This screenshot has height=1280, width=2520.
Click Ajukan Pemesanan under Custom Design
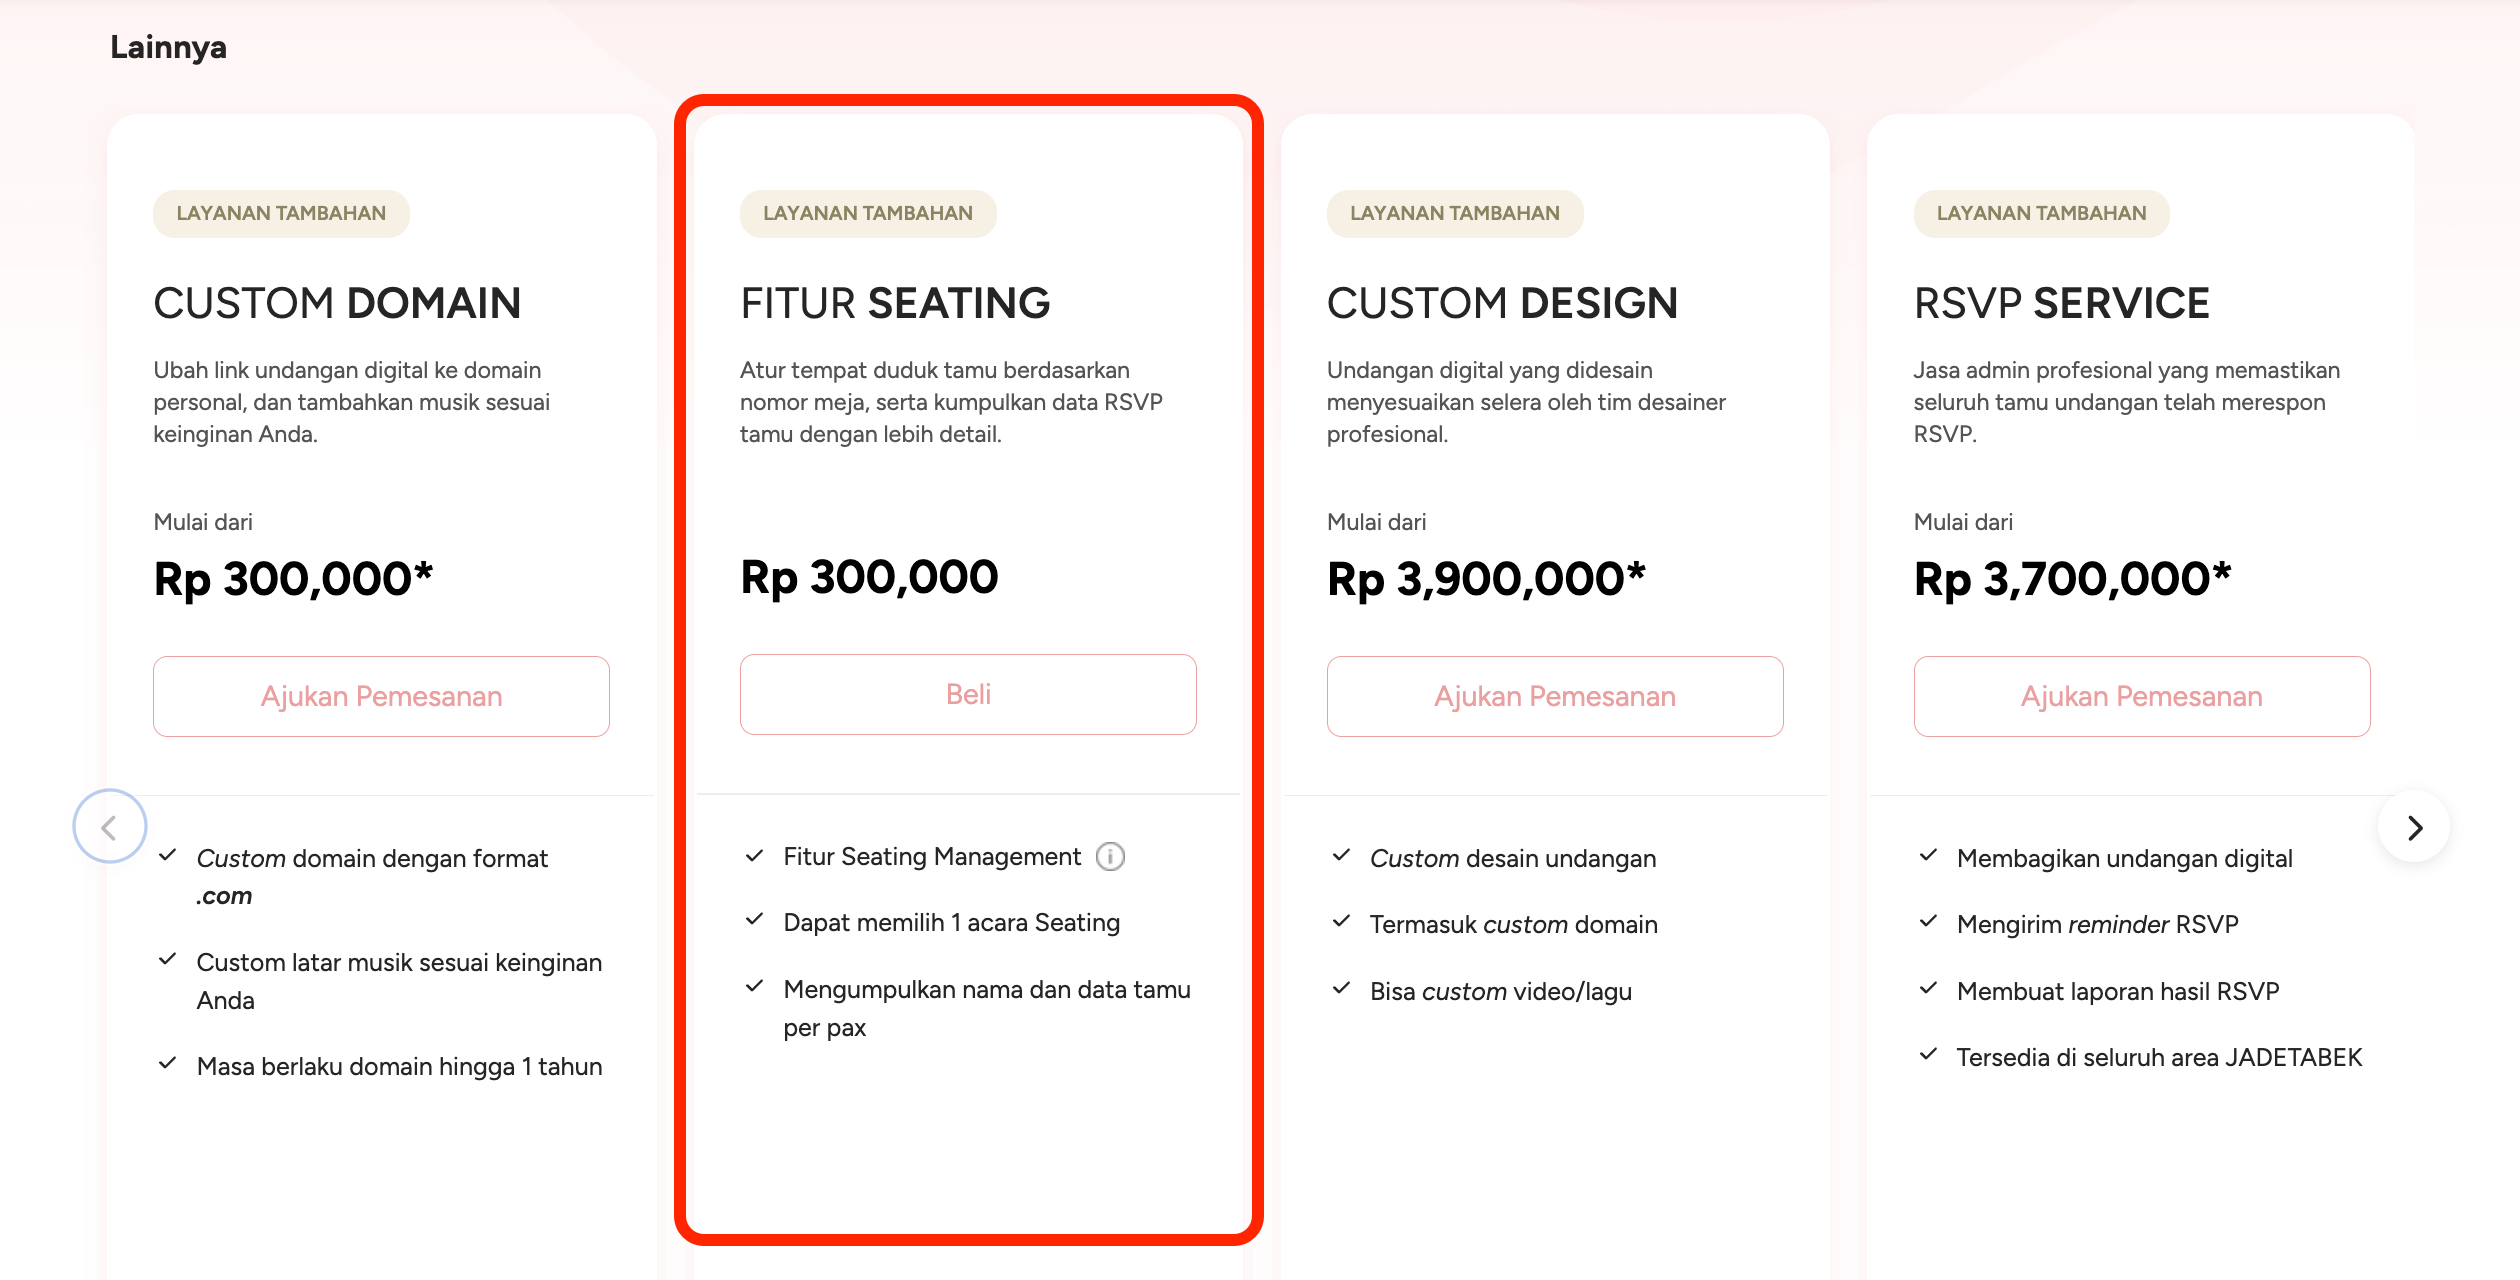tap(1555, 697)
